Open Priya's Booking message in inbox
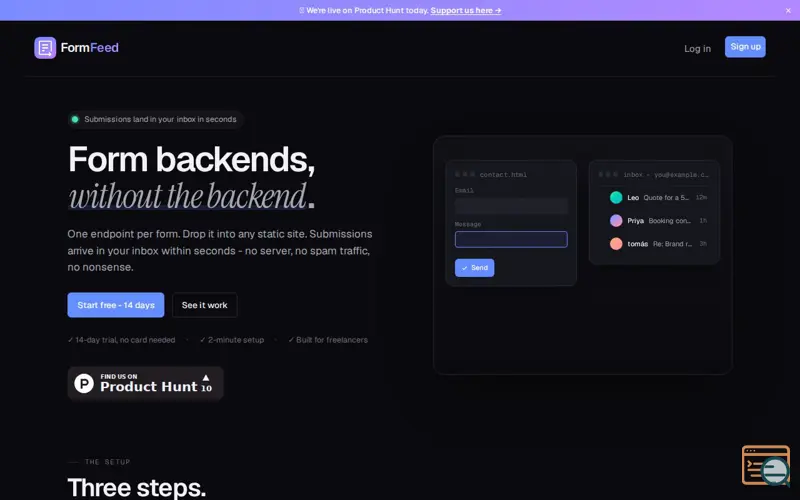Screen dimensions: 800x500 click(x=658, y=221)
